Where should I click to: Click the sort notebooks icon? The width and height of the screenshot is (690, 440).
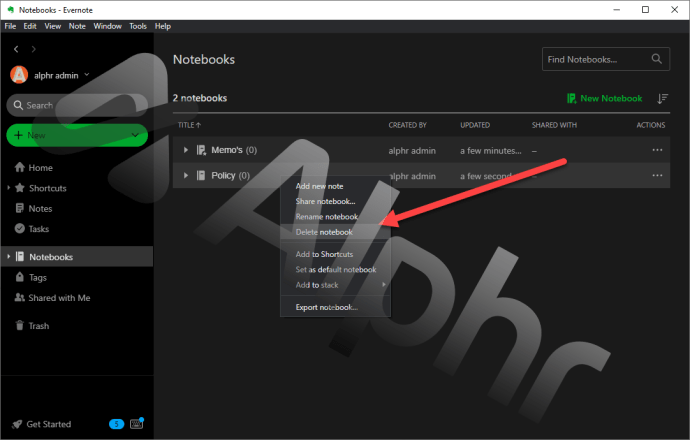(x=662, y=99)
